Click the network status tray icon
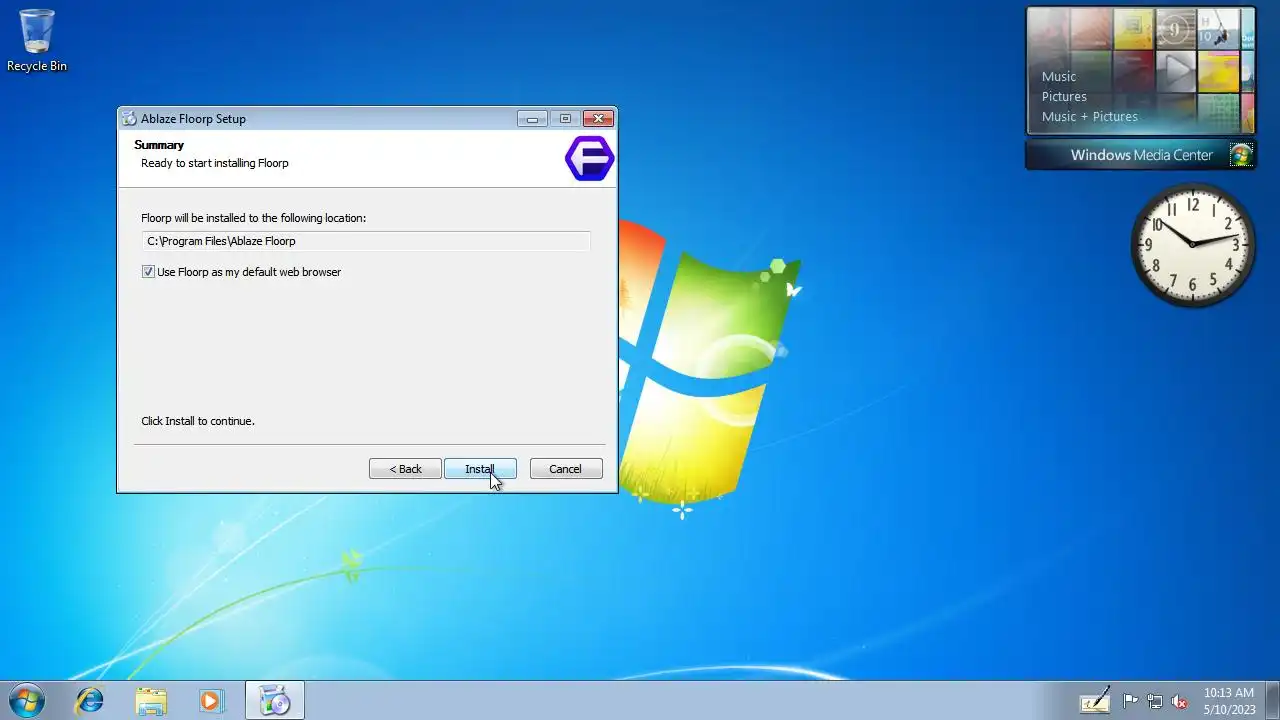 1155,701
